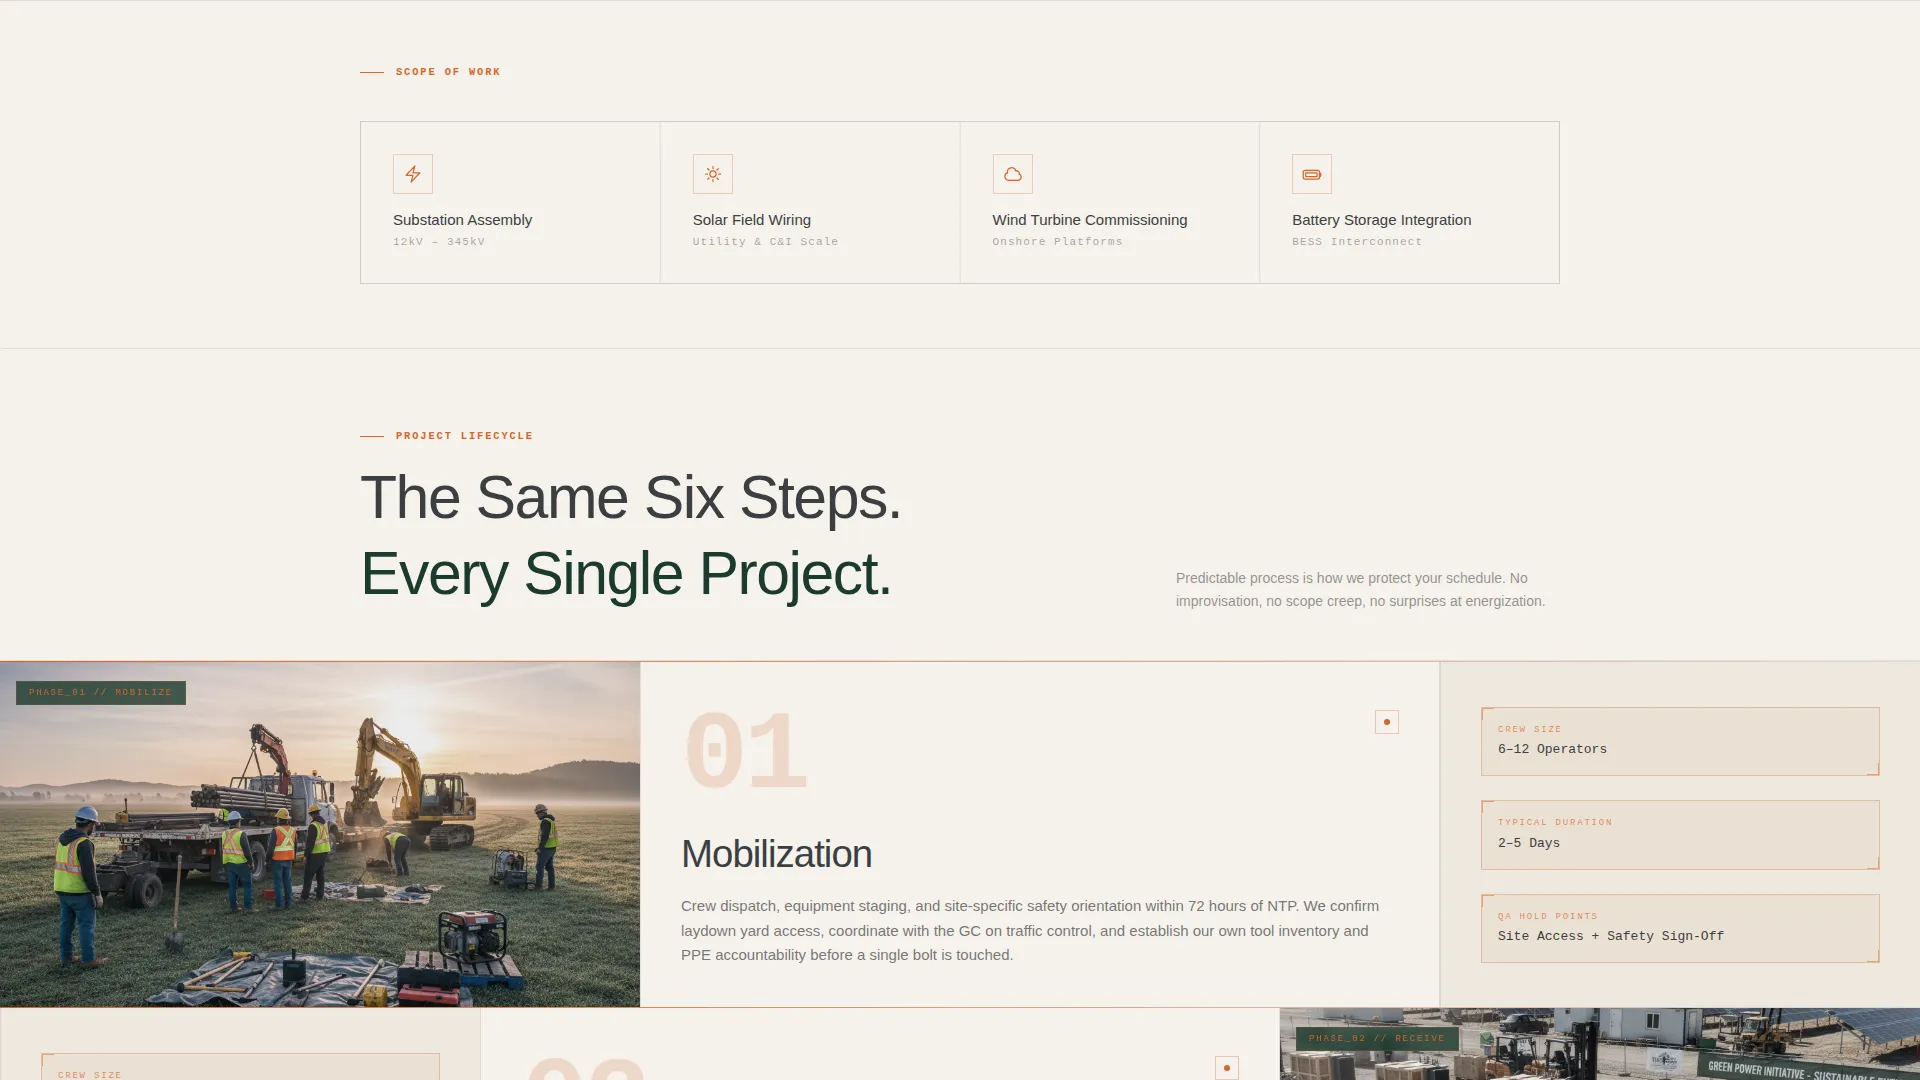Click the sun icon for Solar Field Wiring
The height and width of the screenshot is (1080, 1920).
tap(713, 174)
